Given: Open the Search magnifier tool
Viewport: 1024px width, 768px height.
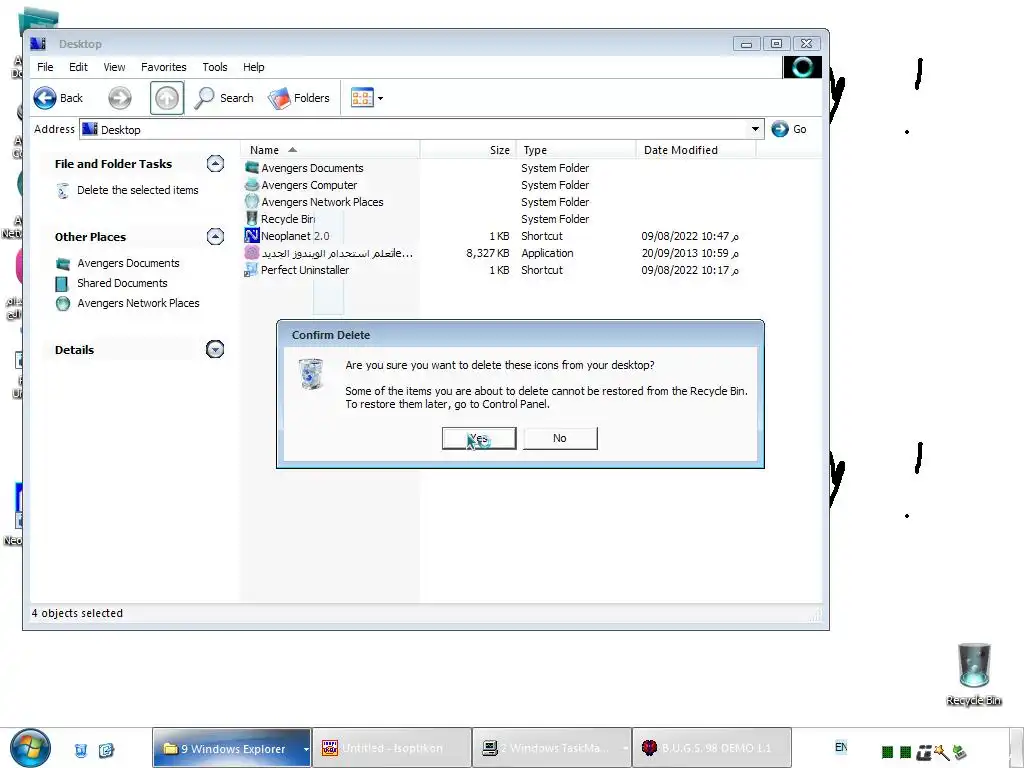Looking at the screenshot, I should tap(224, 98).
